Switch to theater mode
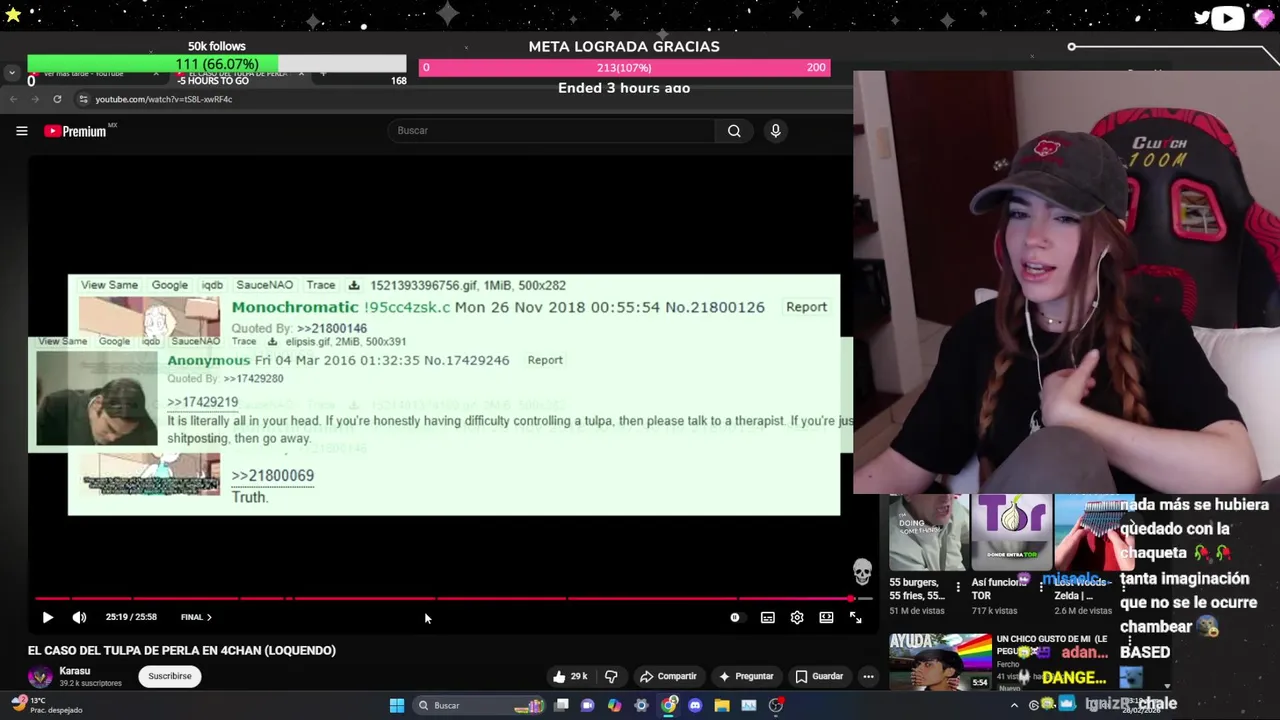 tap(826, 618)
